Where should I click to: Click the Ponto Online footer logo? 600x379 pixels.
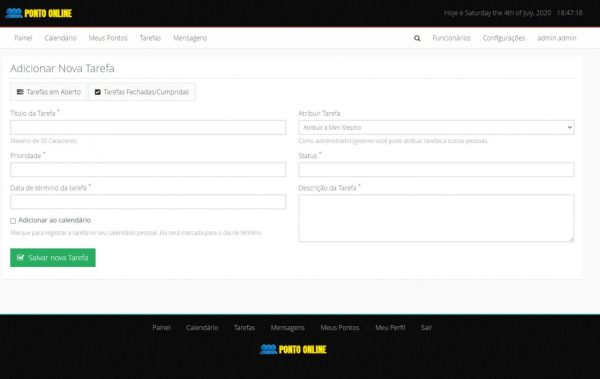pyautogui.click(x=293, y=349)
